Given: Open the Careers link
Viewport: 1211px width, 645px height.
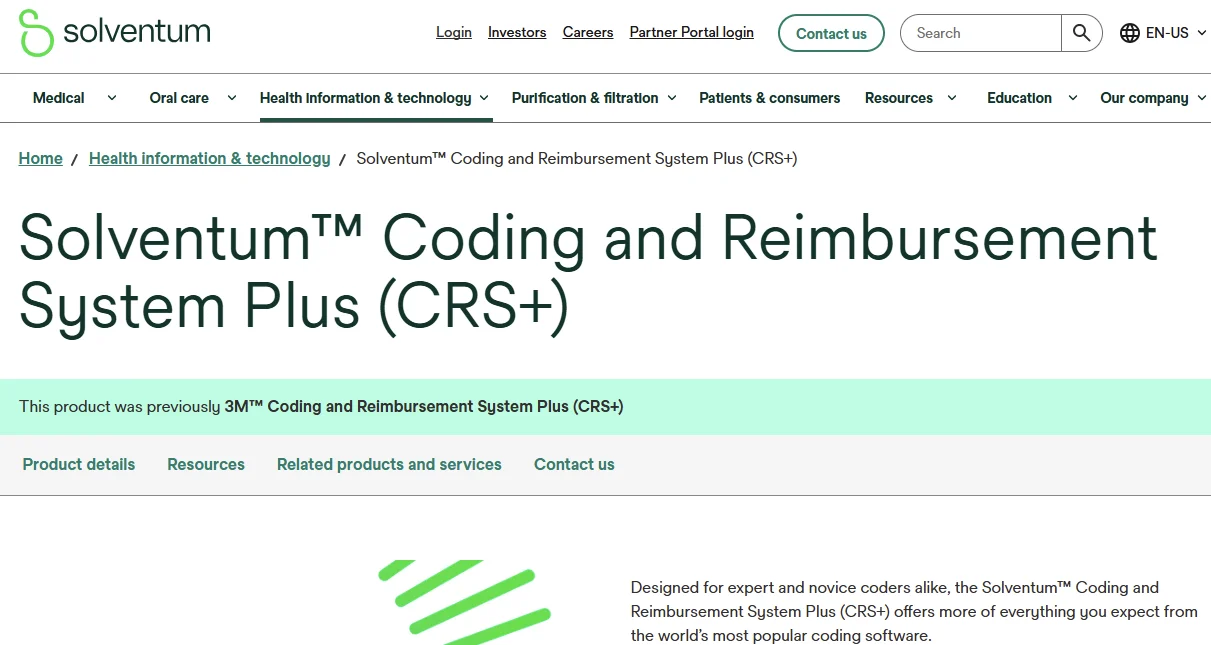Looking at the screenshot, I should 588,32.
